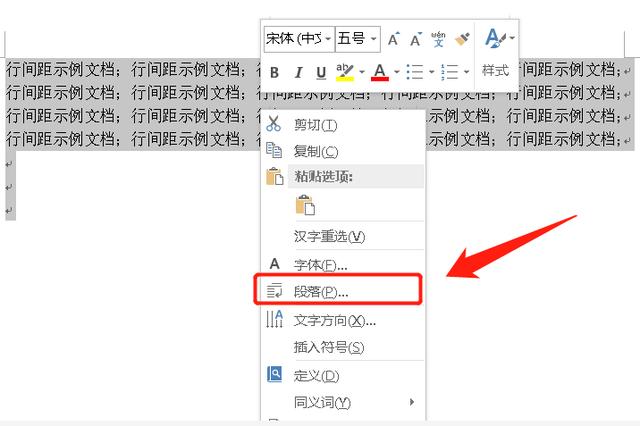Click the 粘贴选项 clipboard icon

(275, 177)
